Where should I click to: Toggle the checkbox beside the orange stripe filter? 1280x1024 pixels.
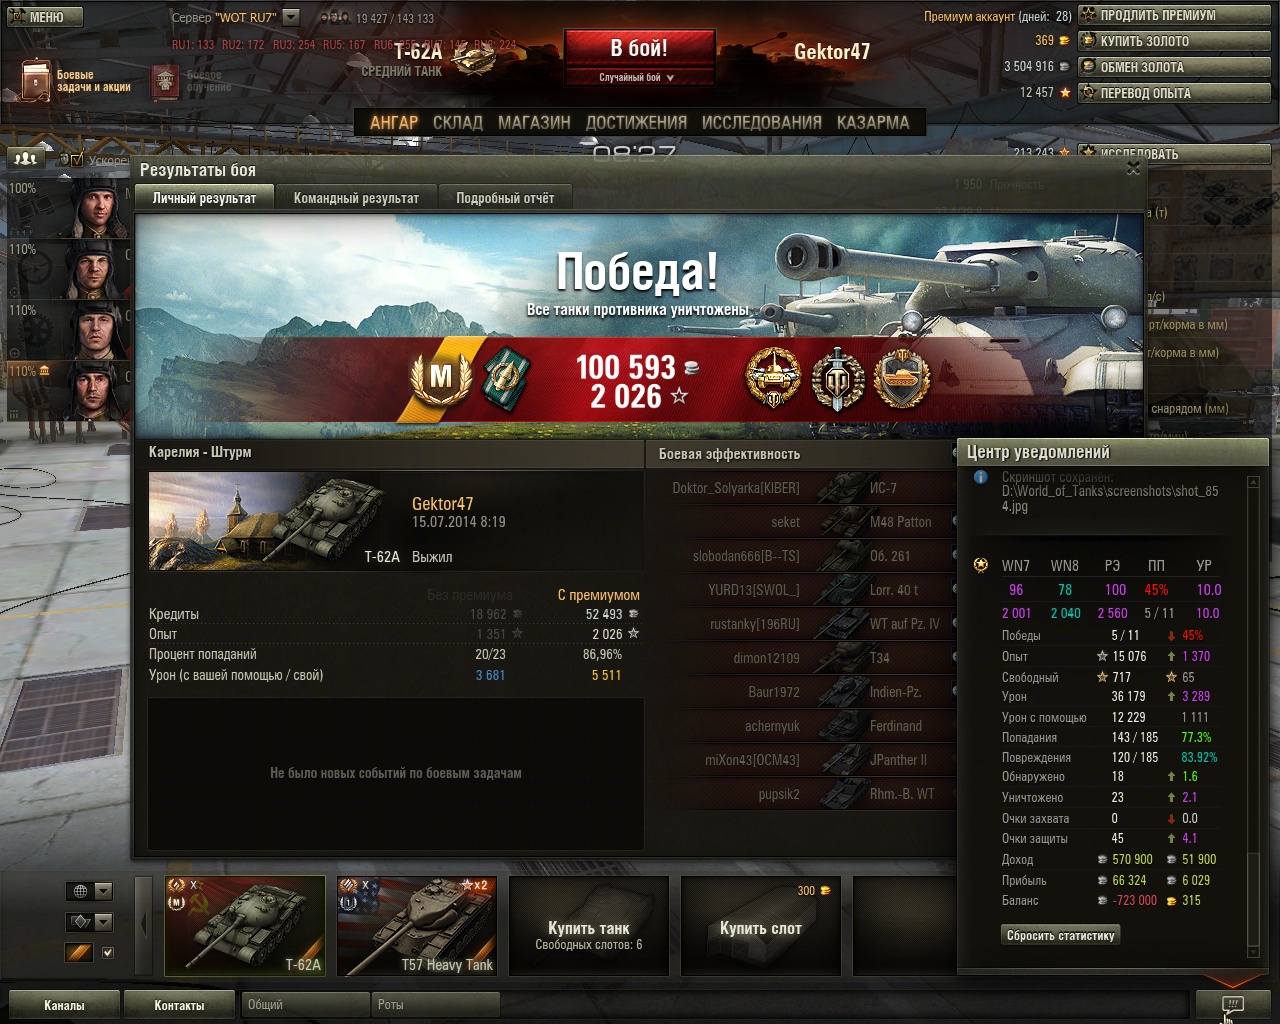(x=108, y=953)
